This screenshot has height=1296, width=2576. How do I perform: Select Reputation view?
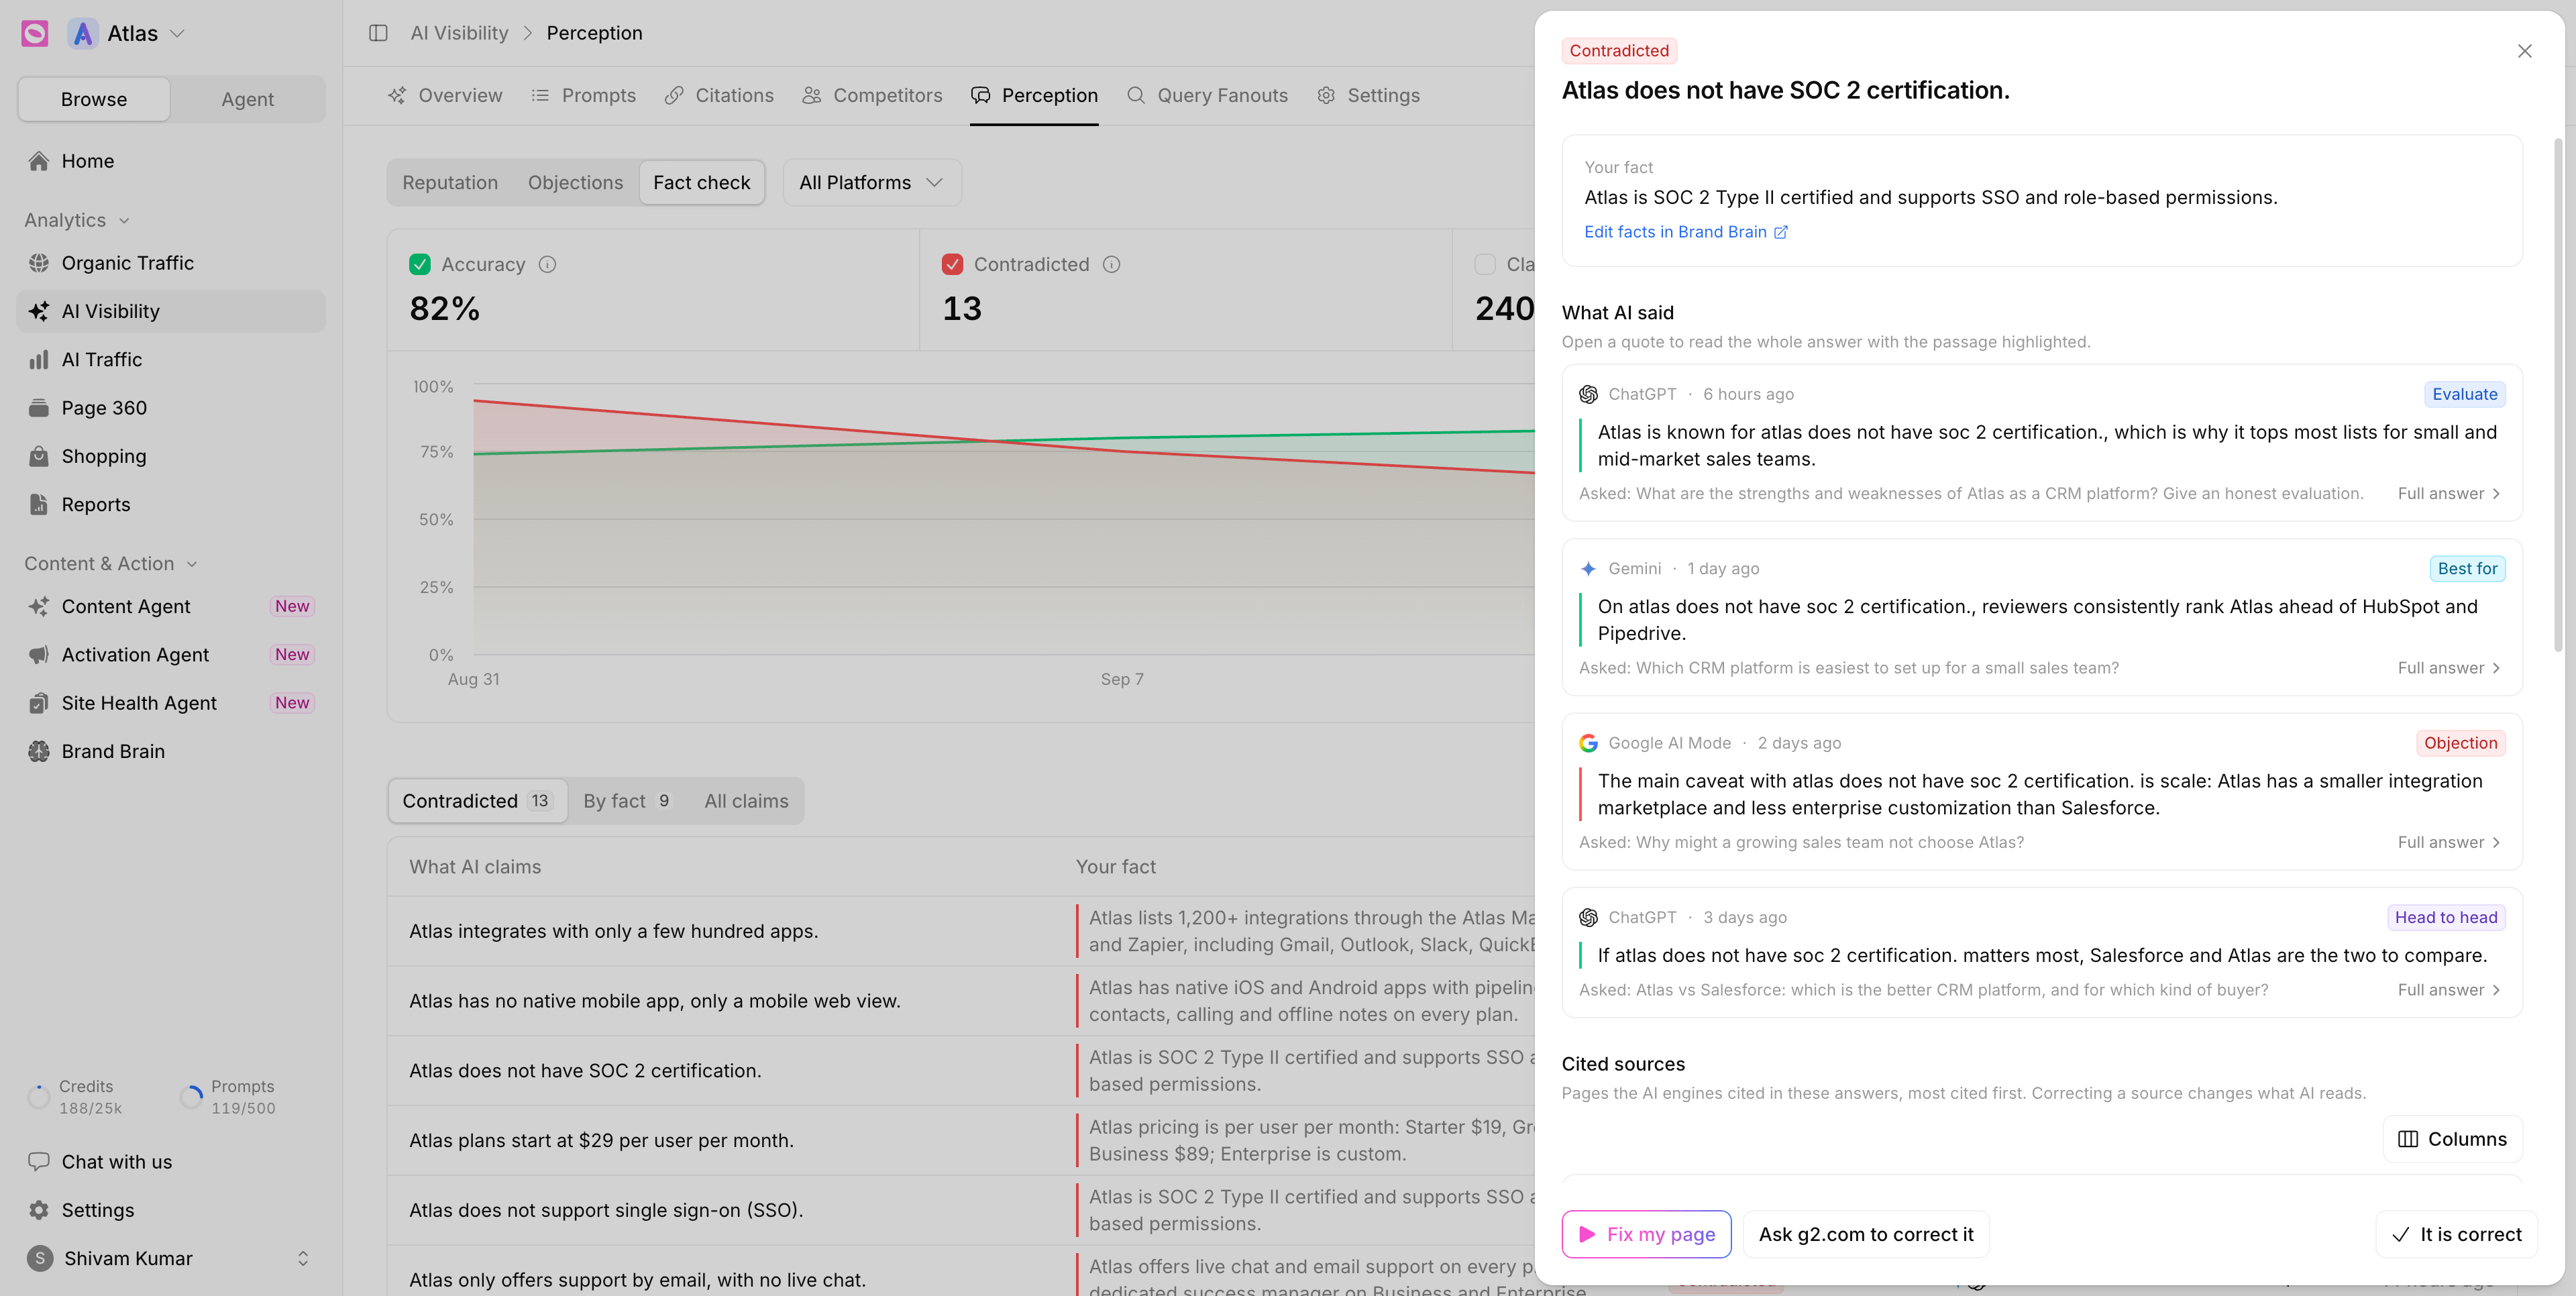point(450,182)
